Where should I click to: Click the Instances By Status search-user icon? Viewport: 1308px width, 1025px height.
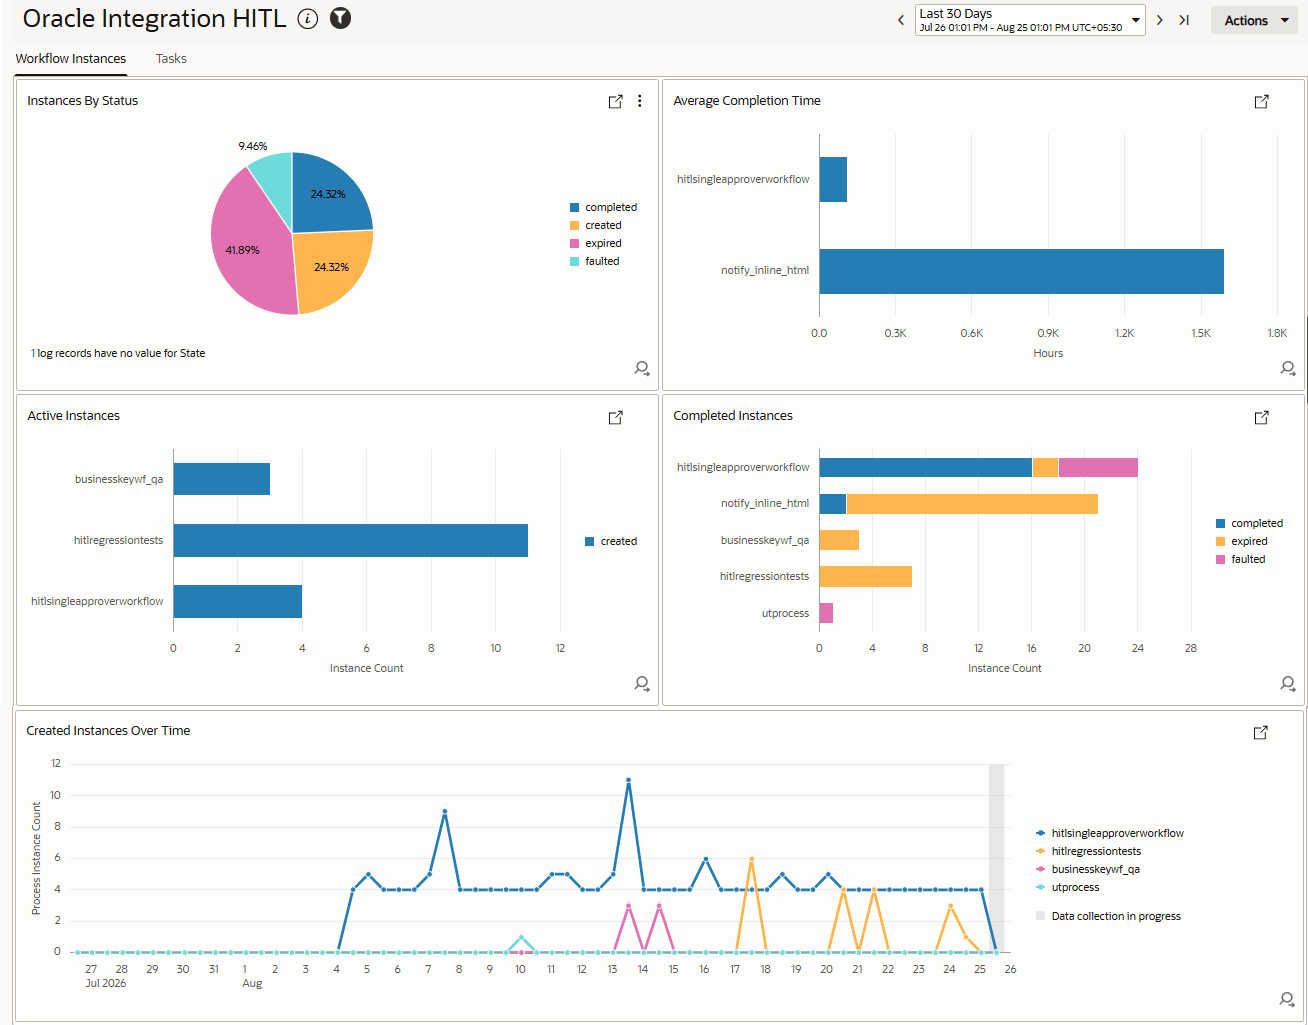coord(642,369)
